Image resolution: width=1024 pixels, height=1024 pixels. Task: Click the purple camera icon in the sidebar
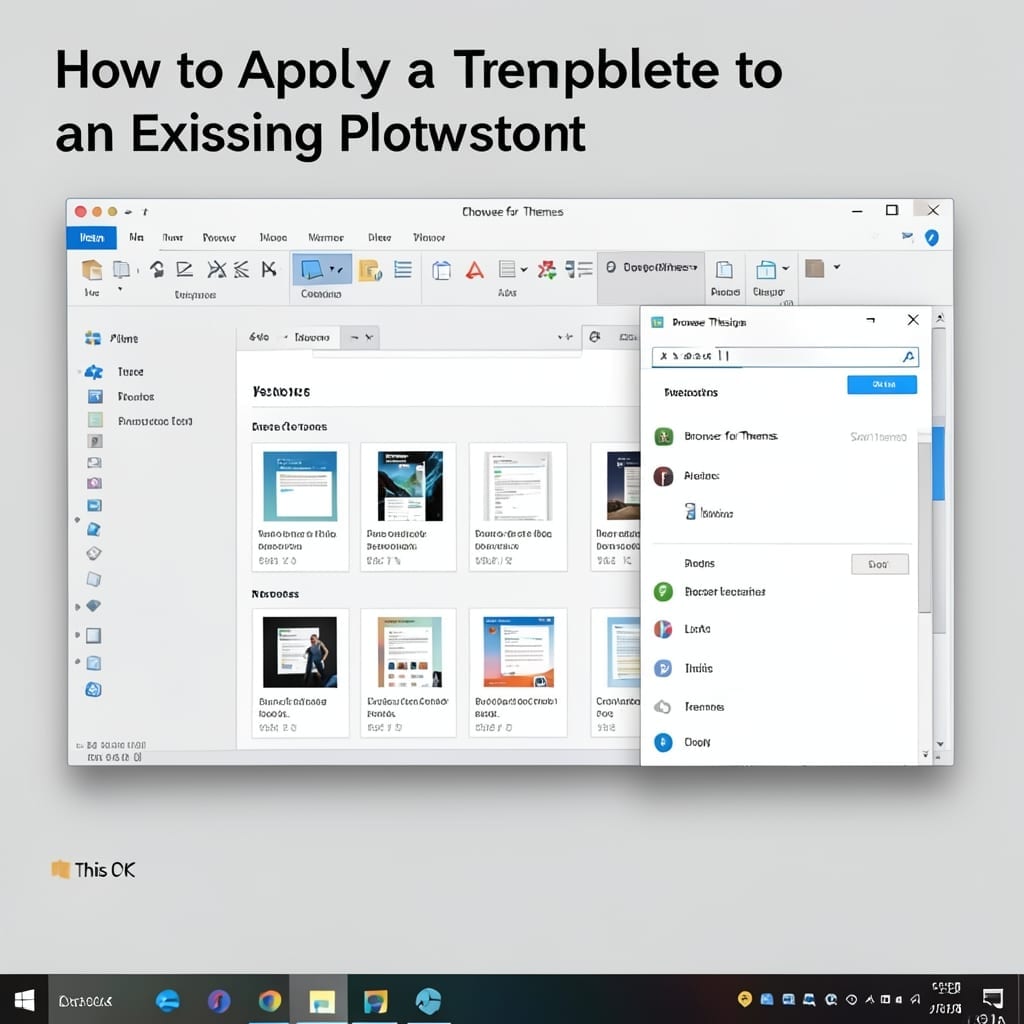click(x=95, y=483)
